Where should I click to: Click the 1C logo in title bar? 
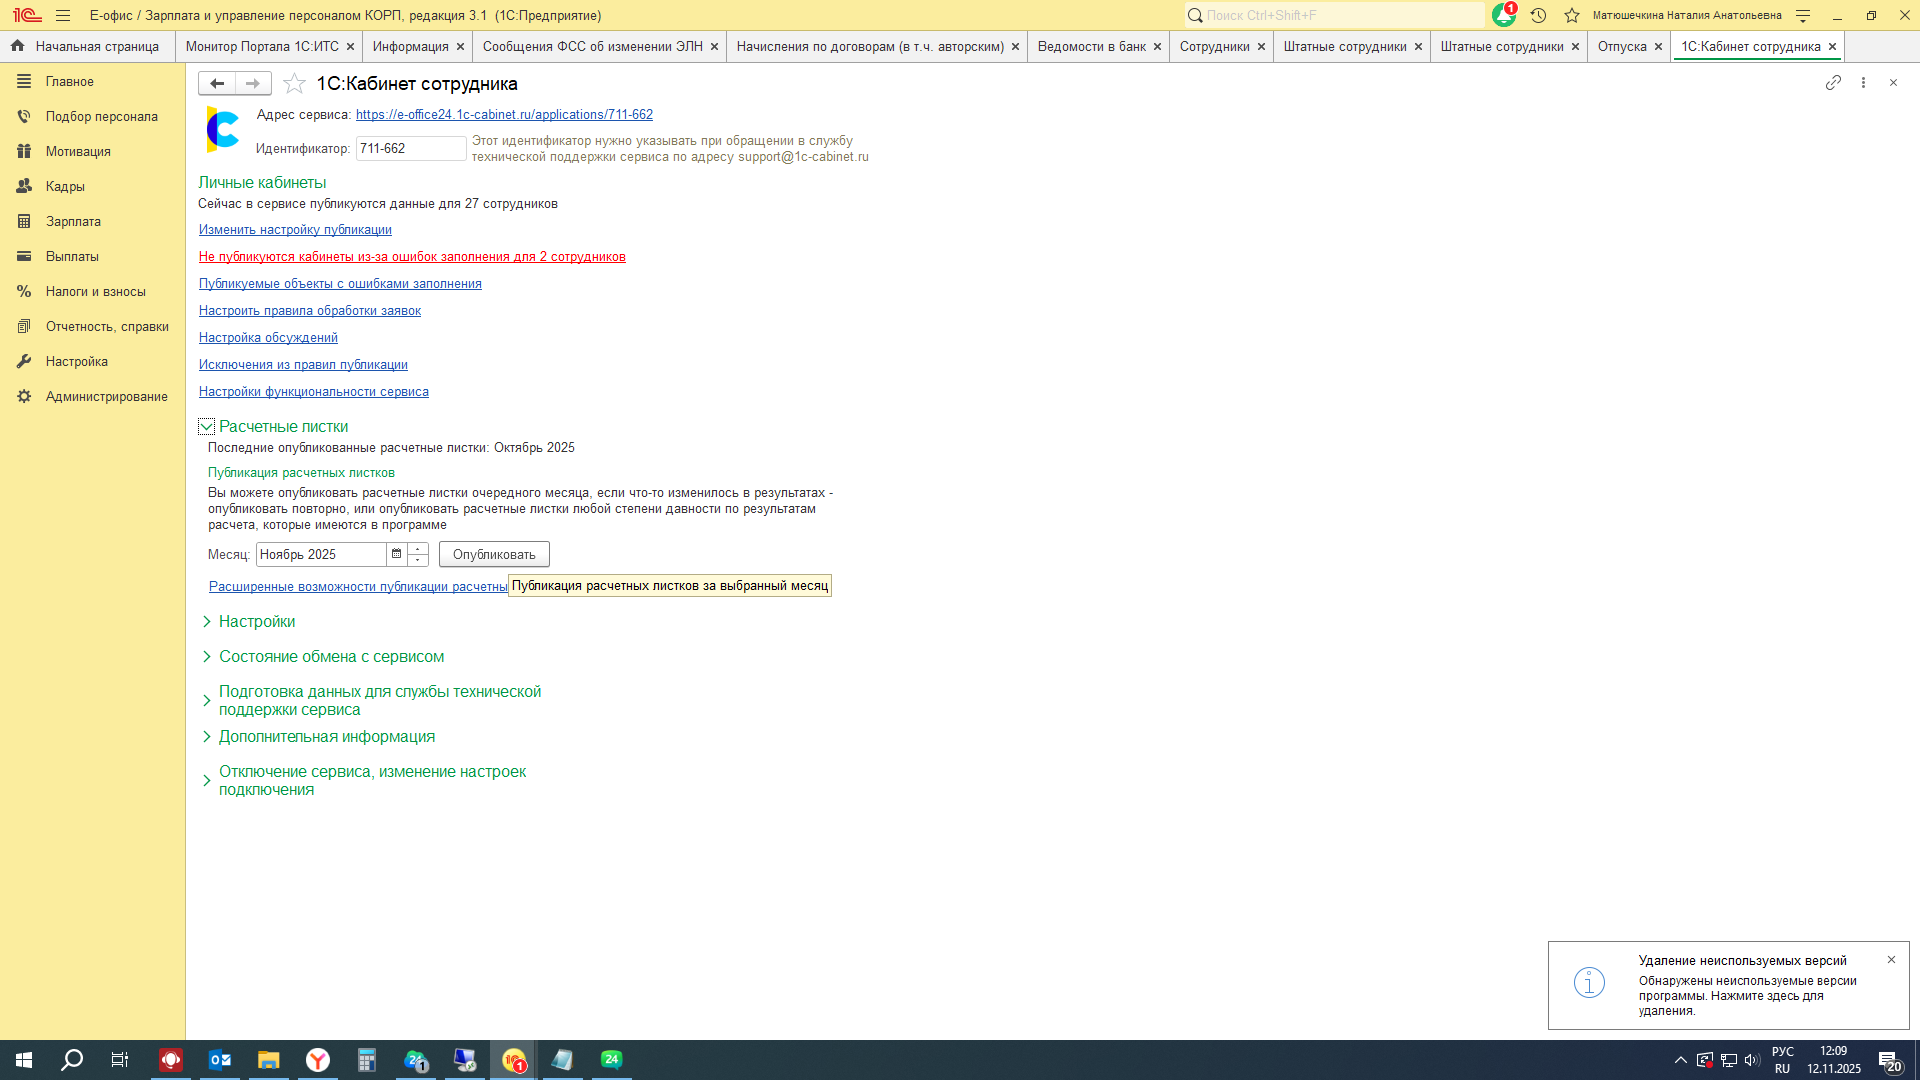27,15
